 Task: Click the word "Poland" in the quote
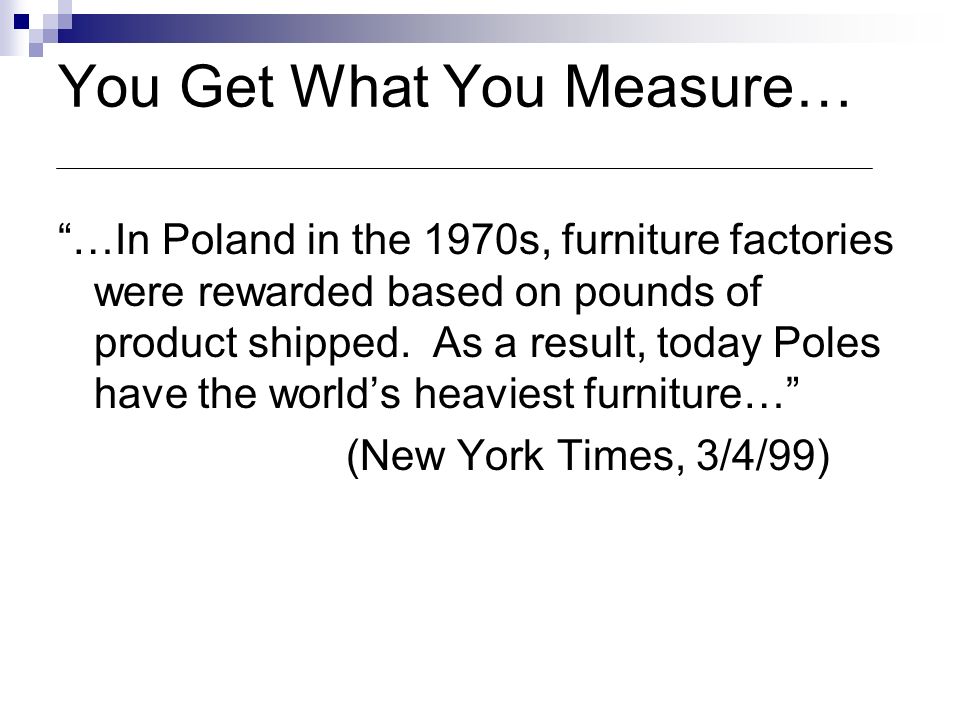(x=228, y=239)
